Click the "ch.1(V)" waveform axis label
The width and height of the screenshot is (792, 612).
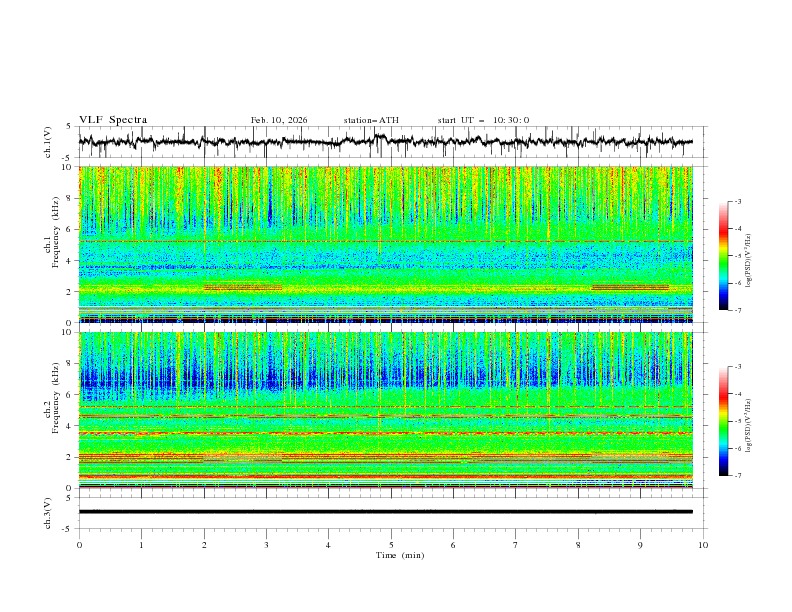48,142
